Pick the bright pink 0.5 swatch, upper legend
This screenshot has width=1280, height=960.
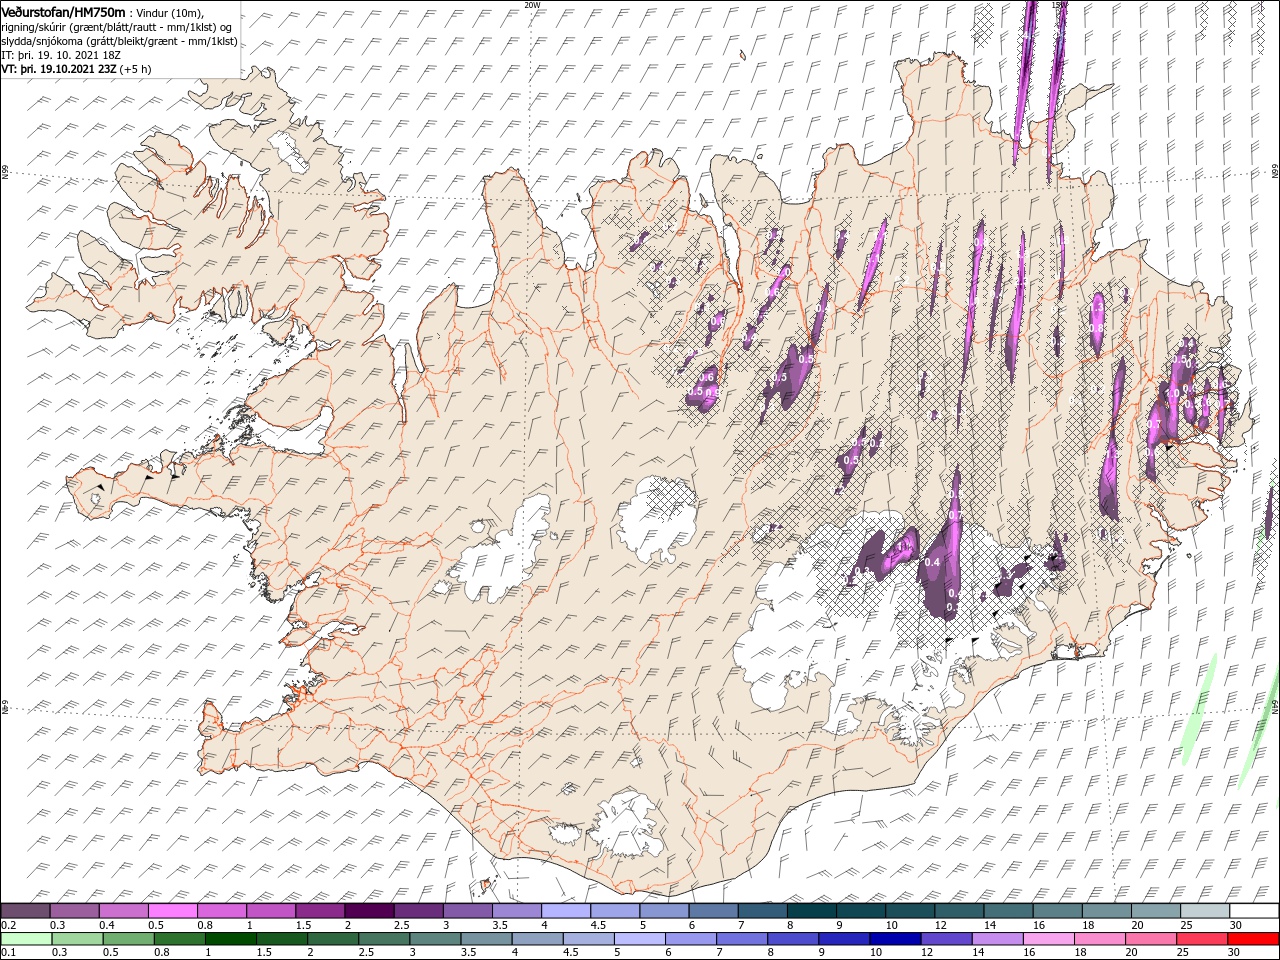tap(172, 911)
